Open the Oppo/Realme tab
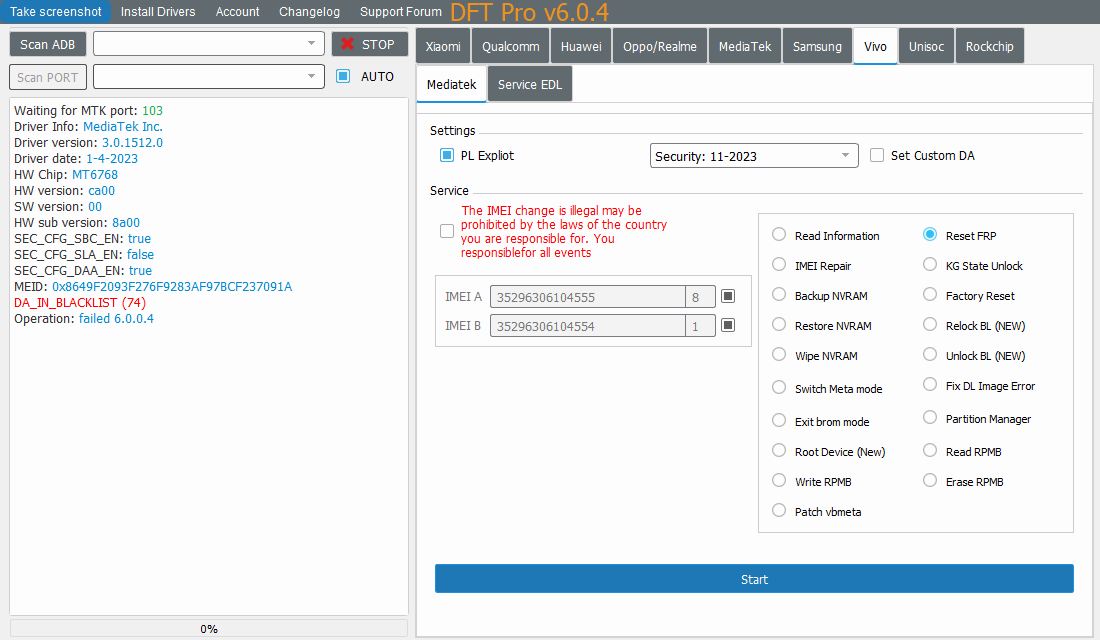The width and height of the screenshot is (1100, 640). 659,46
